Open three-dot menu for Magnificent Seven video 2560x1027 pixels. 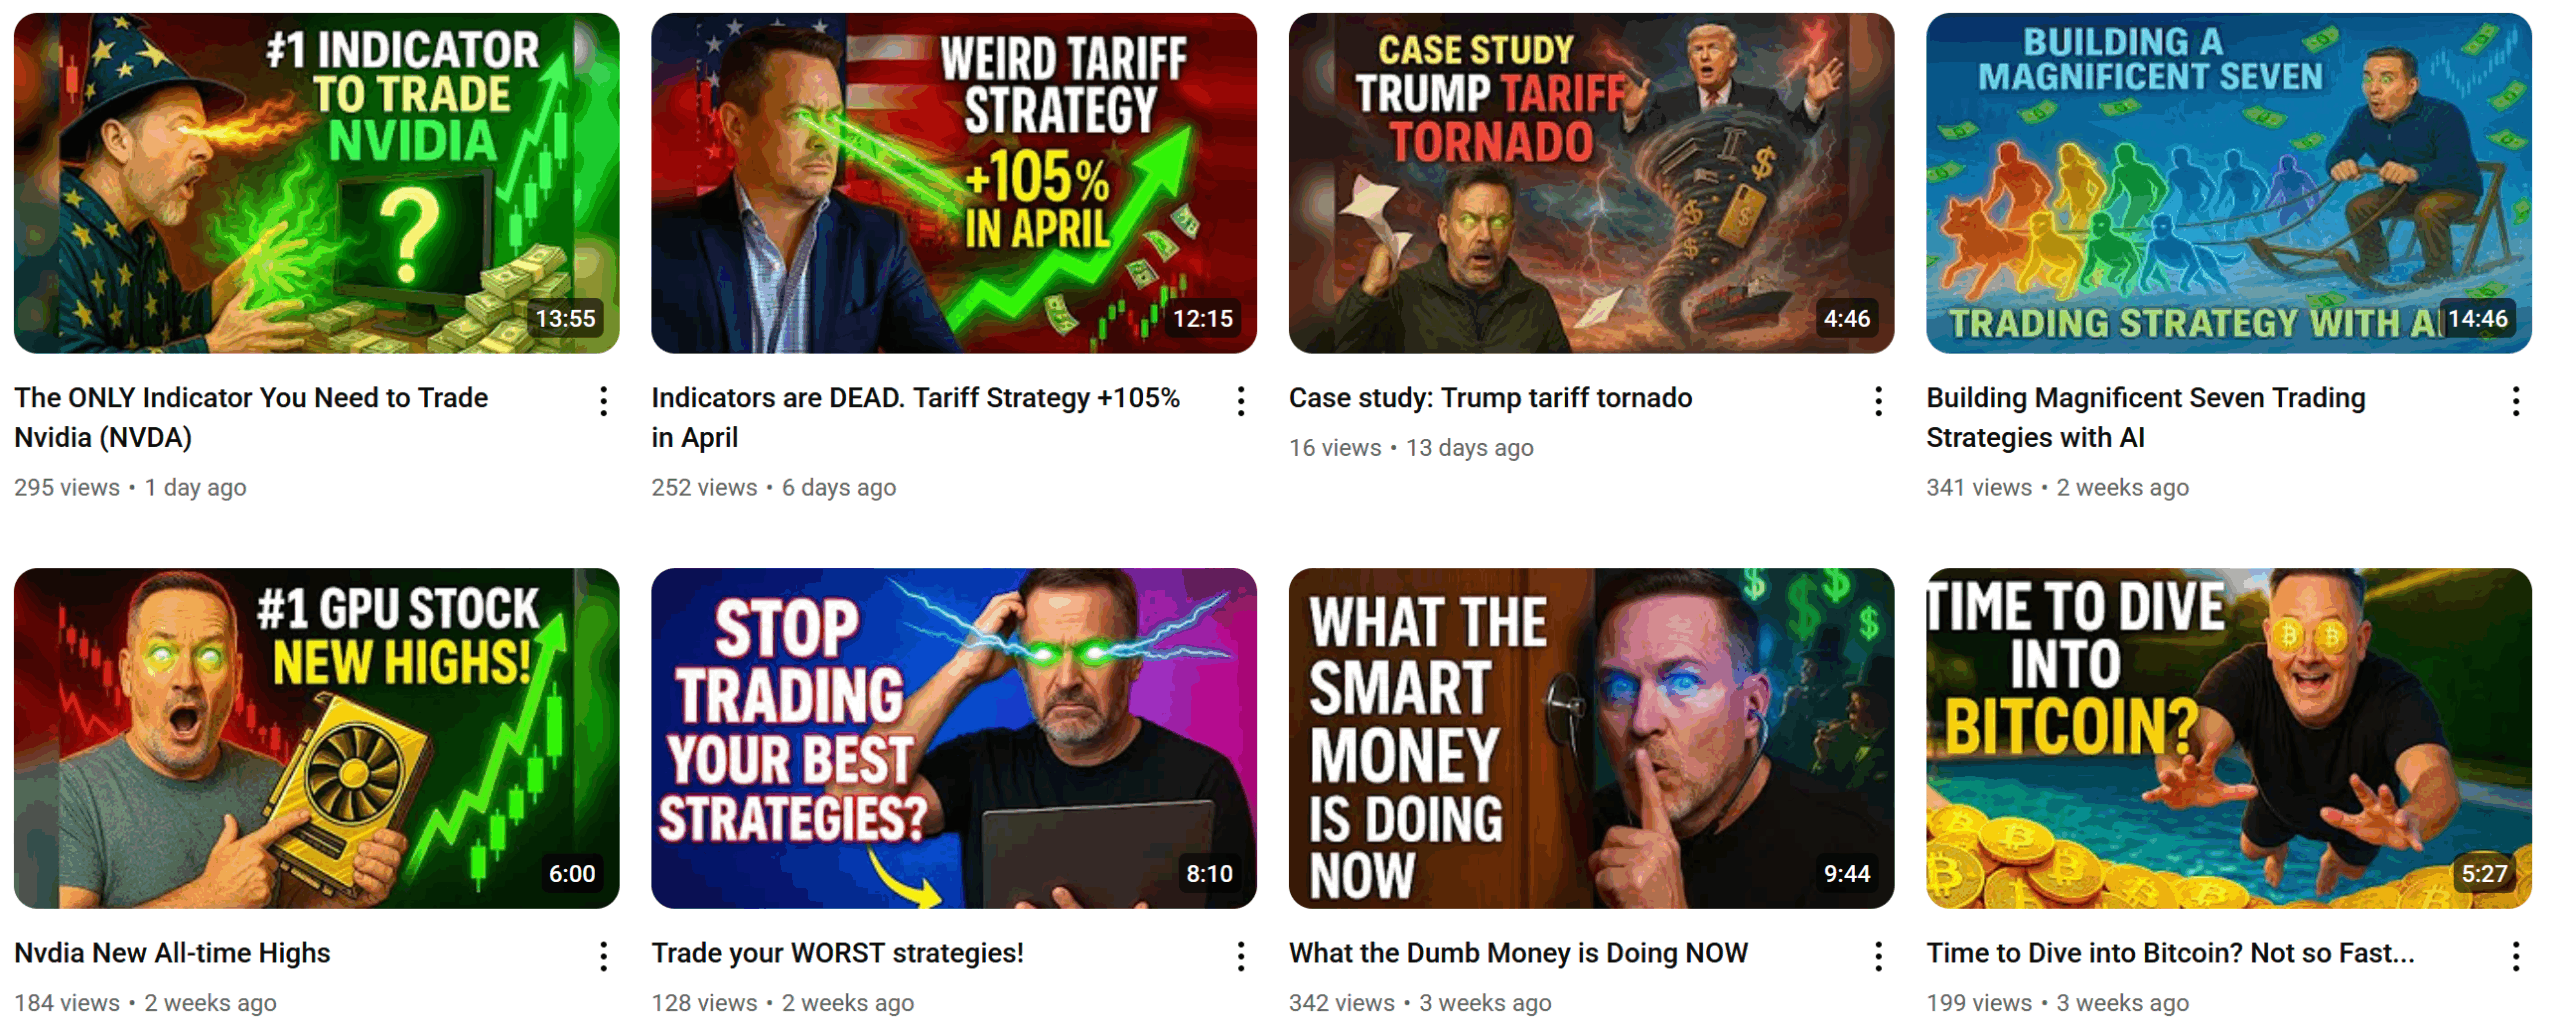pos(2516,401)
